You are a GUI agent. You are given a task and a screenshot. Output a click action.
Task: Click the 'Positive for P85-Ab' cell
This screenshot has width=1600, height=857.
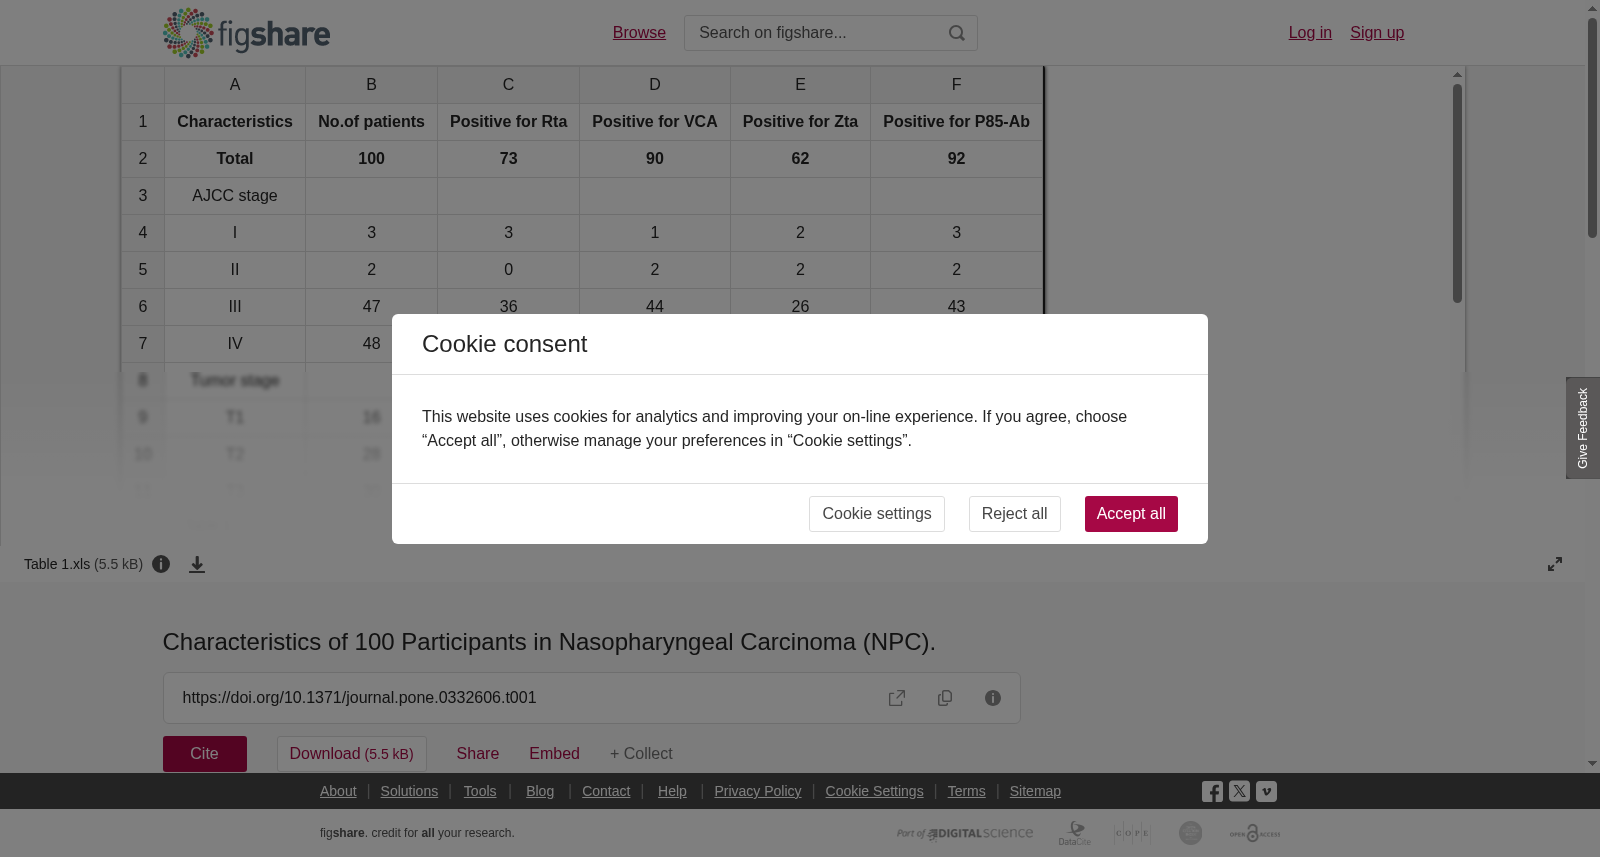pyautogui.click(x=956, y=122)
